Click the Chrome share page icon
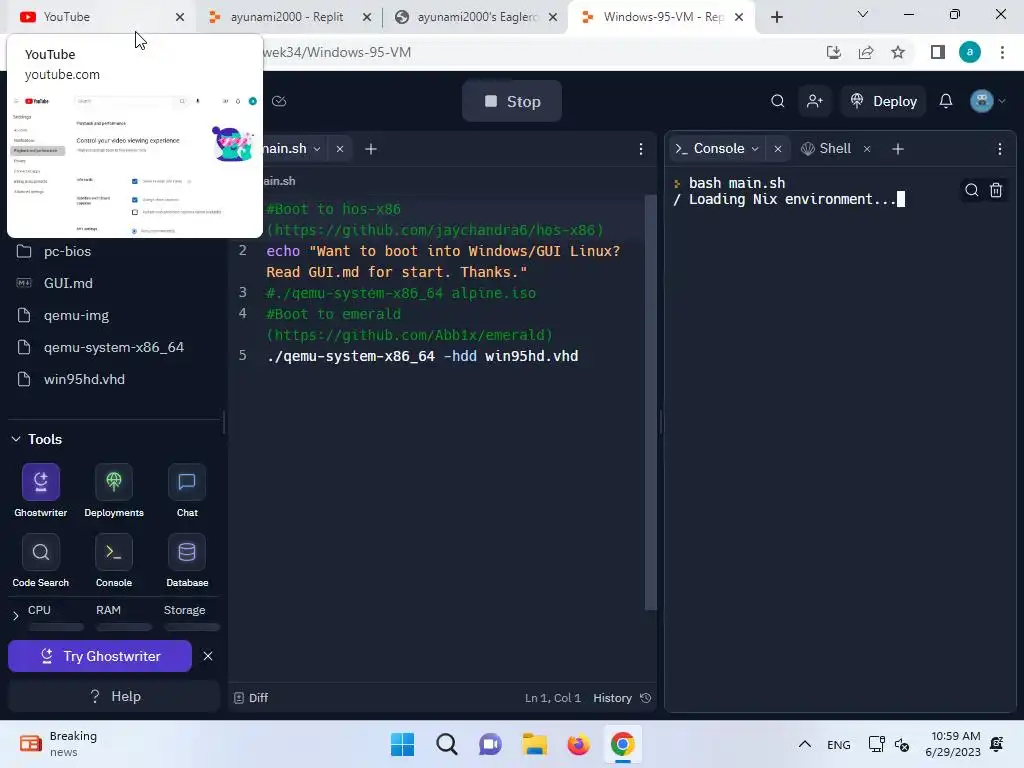The image size is (1024, 768). pyautogui.click(x=866, y=52)
